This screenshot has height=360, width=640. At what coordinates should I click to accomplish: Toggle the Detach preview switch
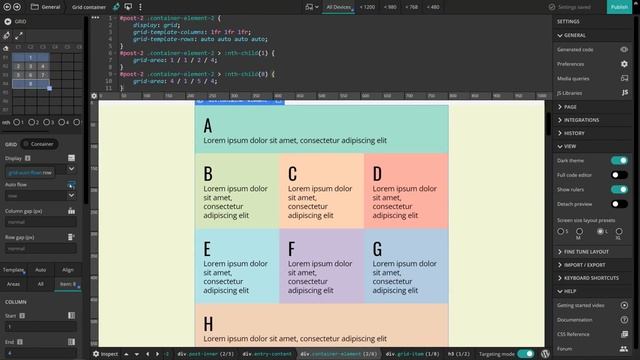[x=619, y=204]
